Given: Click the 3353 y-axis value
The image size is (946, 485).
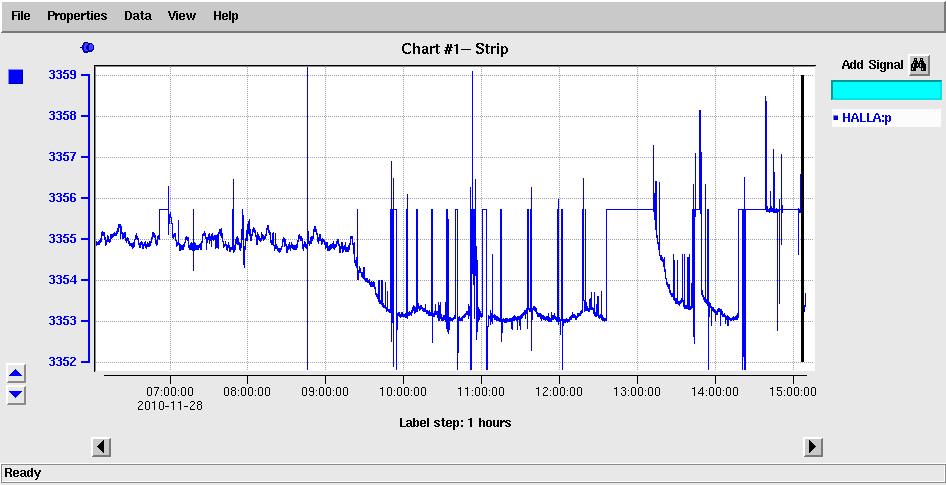Looking at the screenshot, I should pos(62,321).
